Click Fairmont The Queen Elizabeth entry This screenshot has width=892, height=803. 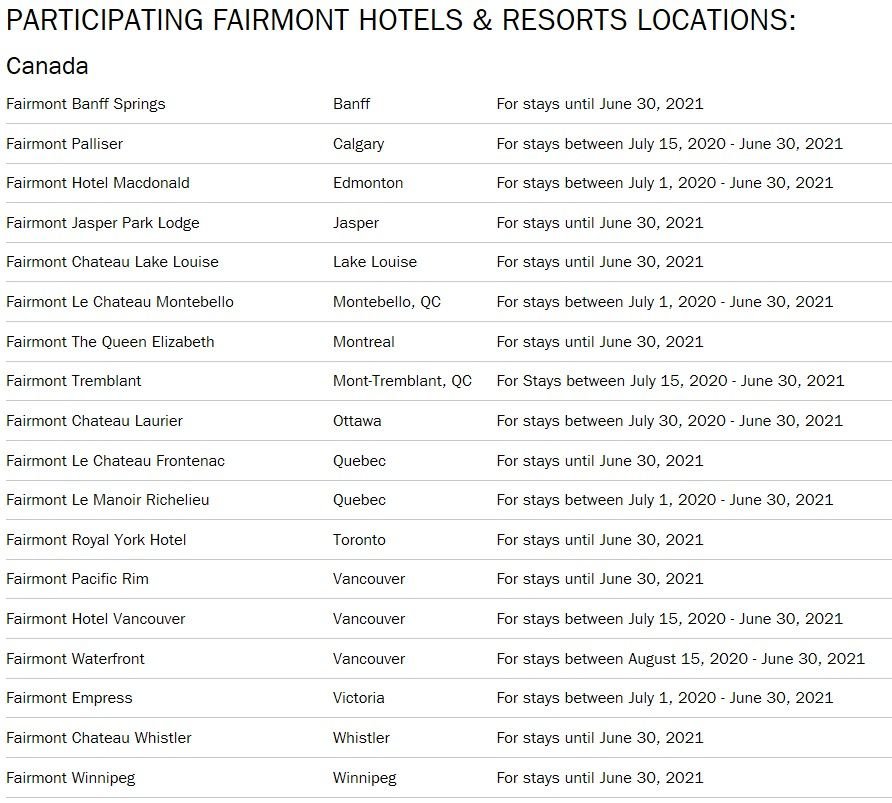pyautogui.click(x=110, y=342)
